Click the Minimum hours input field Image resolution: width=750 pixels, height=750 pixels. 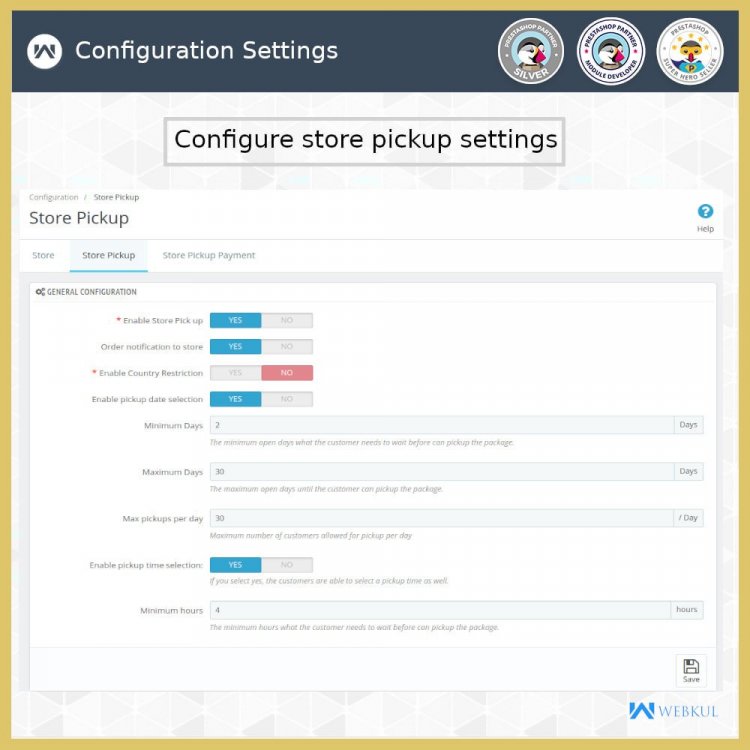coord(440,610)
